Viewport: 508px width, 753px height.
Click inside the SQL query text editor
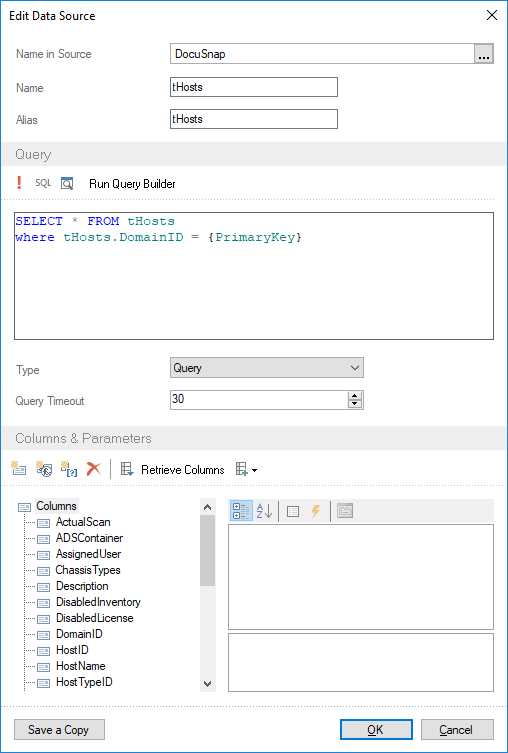[254, 276]
